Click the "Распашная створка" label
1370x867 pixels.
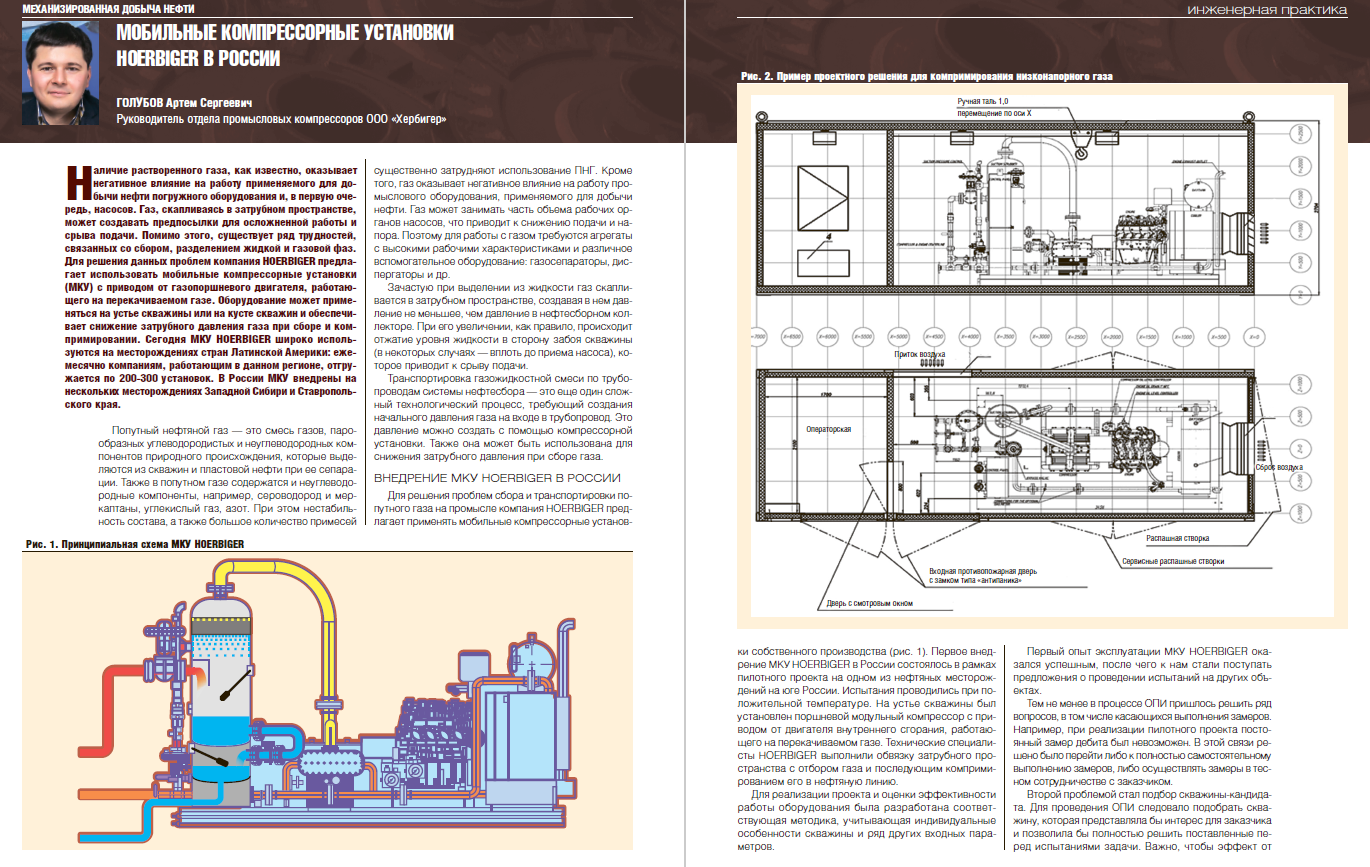(x=1178, y=538)
